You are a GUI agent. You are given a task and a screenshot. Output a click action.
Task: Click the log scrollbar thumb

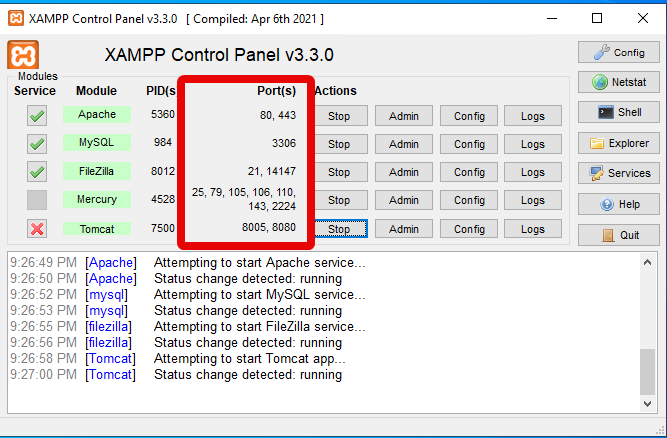point(647,372)
